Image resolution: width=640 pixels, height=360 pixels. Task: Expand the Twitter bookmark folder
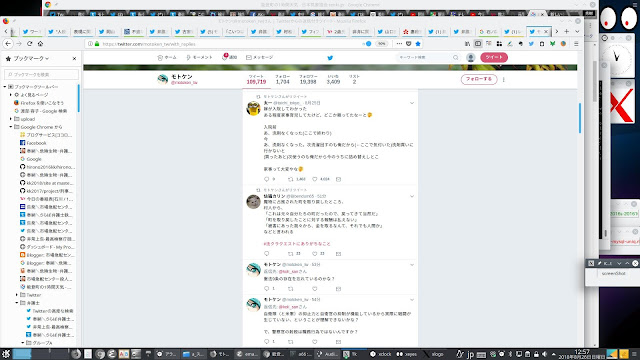tap(17, 295)
